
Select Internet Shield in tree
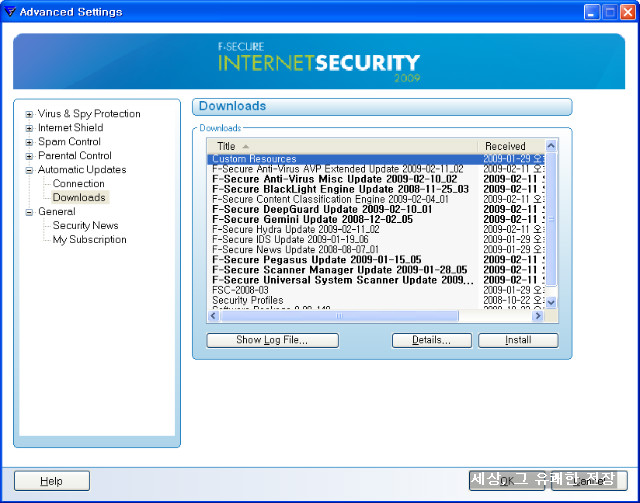coord(70,127)
